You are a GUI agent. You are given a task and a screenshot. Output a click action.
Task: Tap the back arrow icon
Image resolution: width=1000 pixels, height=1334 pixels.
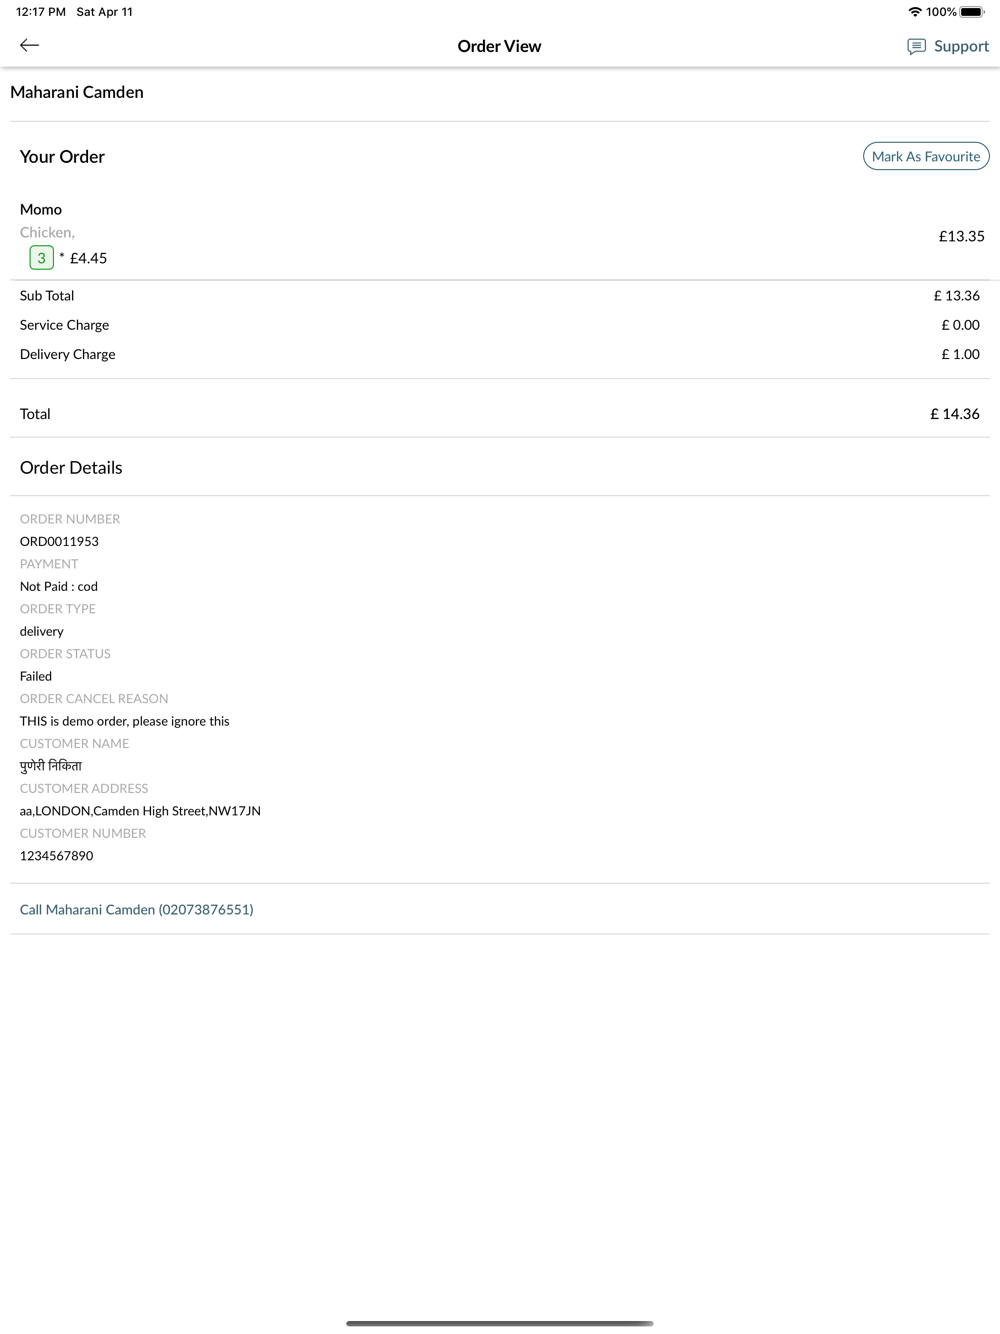(x=30, y=45)
